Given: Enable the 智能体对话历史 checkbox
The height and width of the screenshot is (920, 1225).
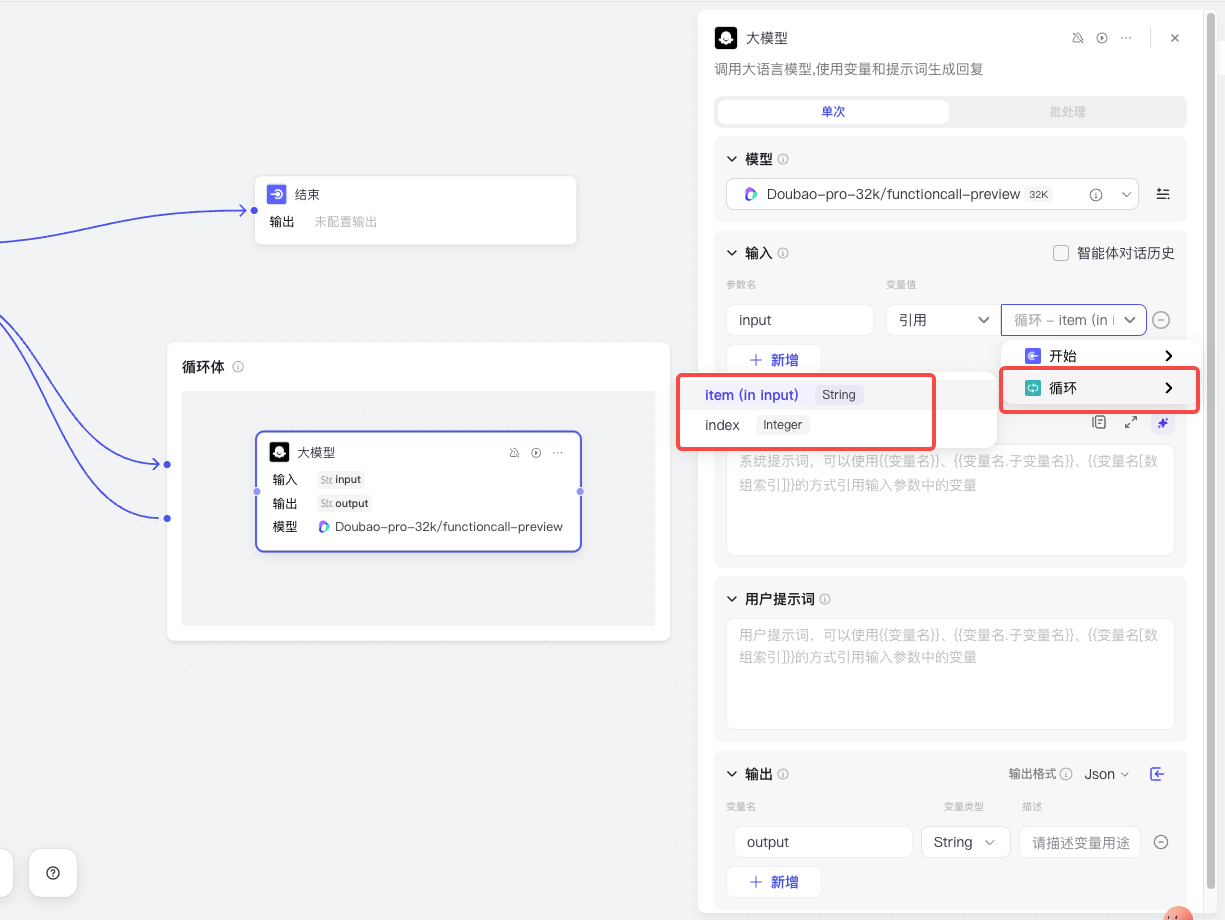Looking at the screenshot, I should click(1061, 253).
